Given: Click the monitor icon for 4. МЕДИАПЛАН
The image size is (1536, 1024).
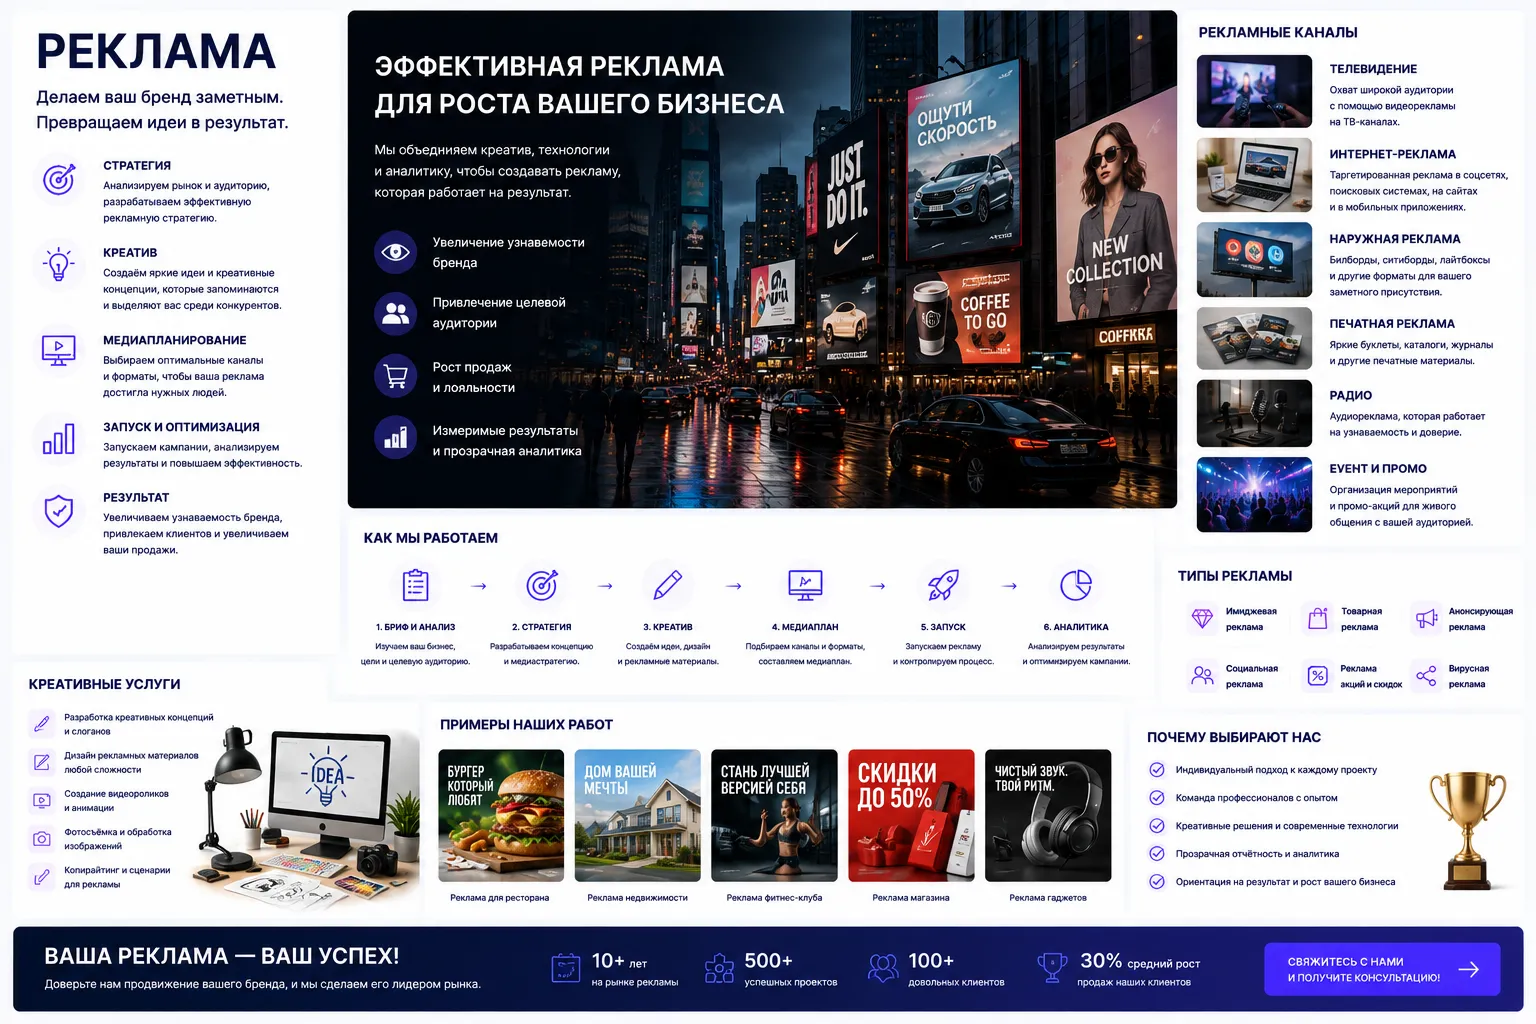Looking at the screenshot, I should (805, 585).
